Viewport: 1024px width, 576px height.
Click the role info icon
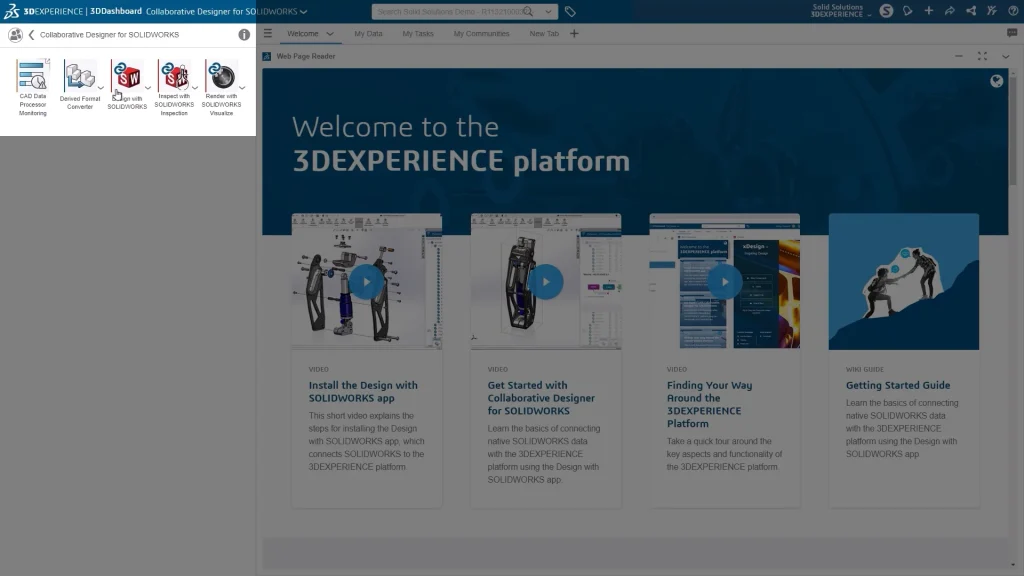[x=244, y=35]
